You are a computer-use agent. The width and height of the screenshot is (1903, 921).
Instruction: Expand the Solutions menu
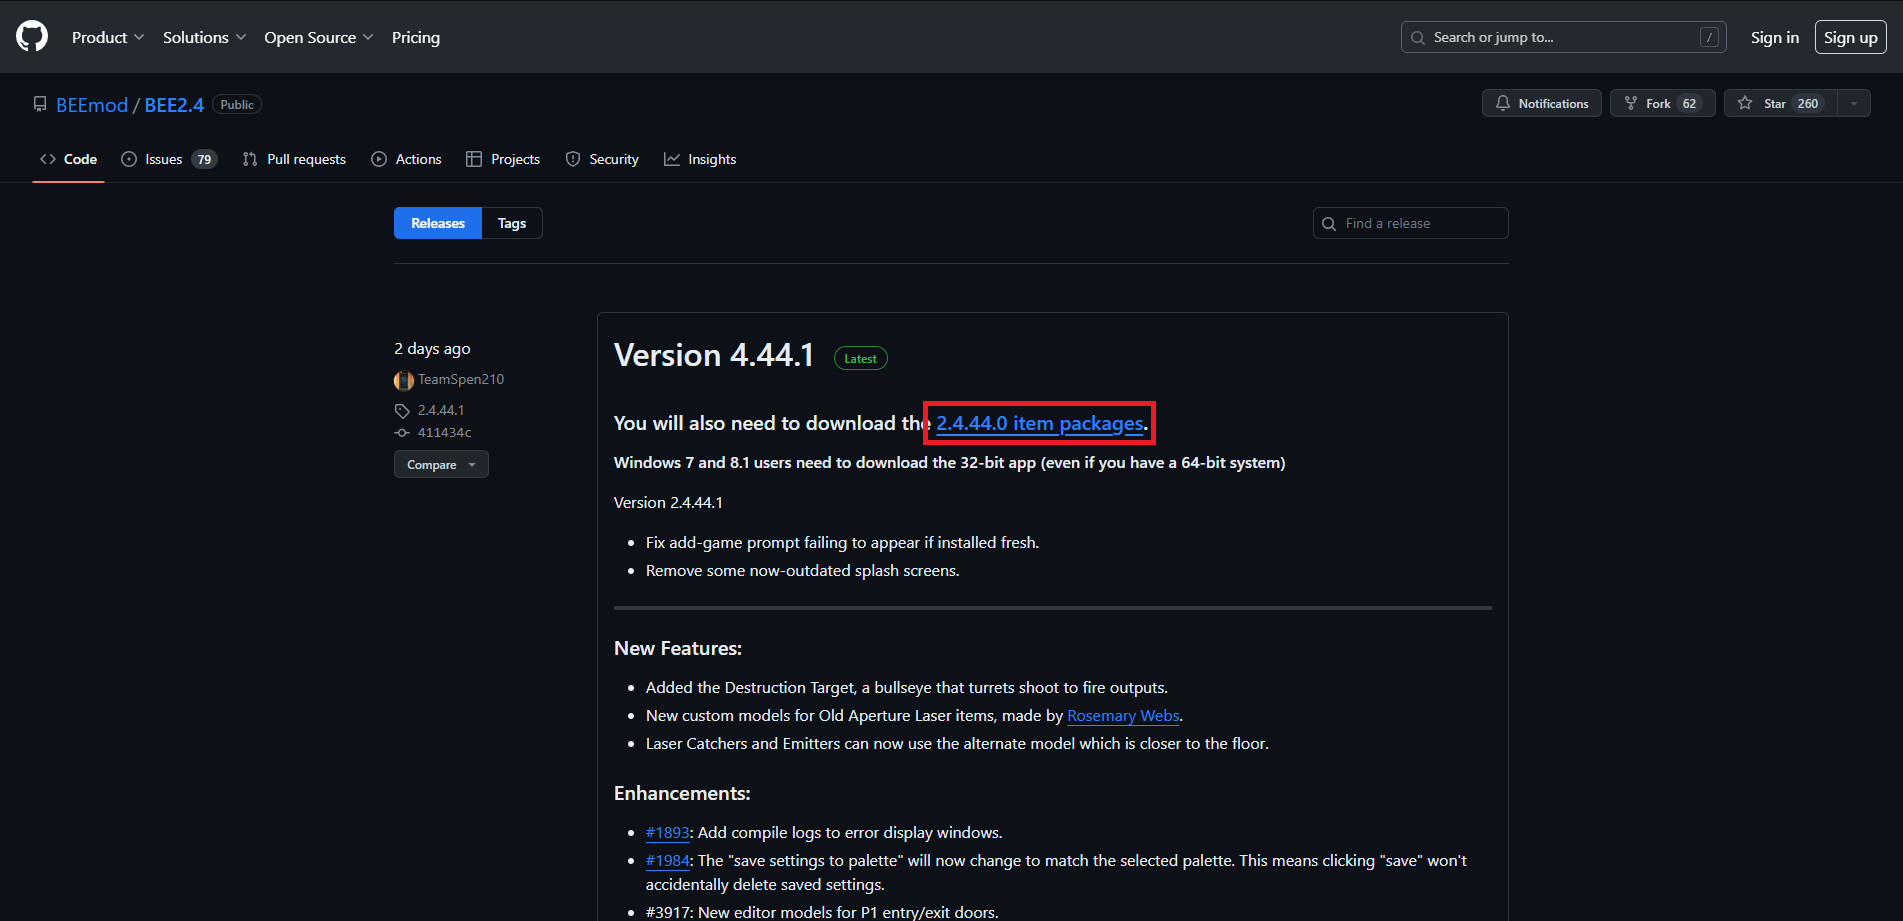tap(205, 37)
